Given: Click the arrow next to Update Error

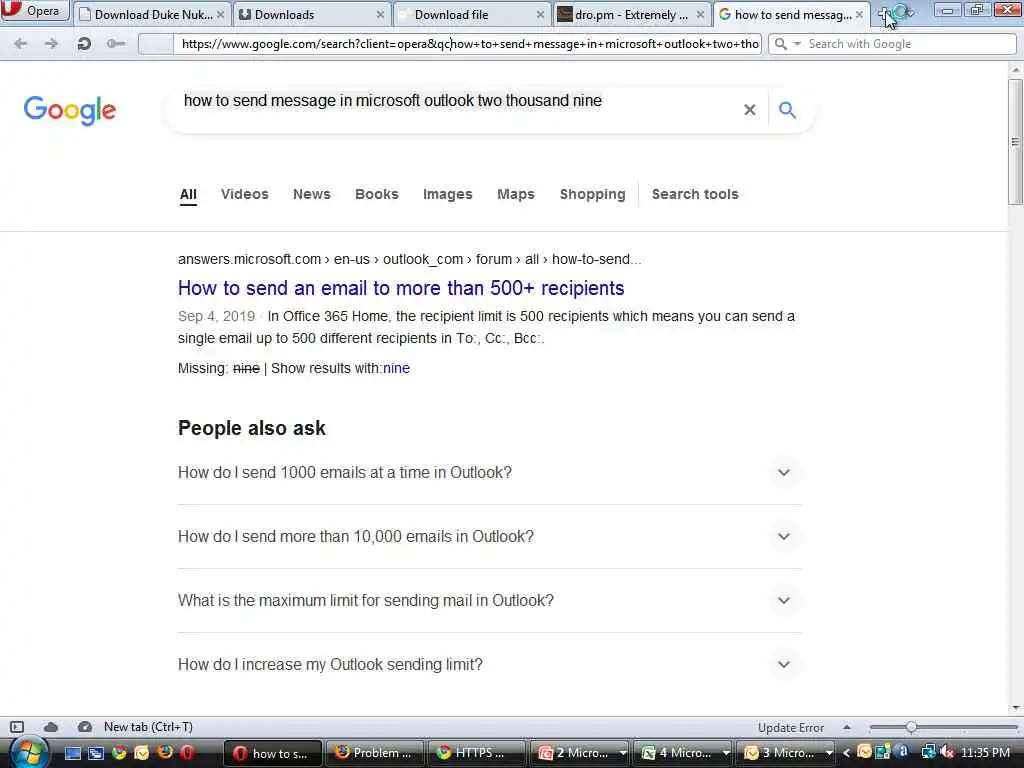Looking at the screenshot, I should click(x=847, y=727).
